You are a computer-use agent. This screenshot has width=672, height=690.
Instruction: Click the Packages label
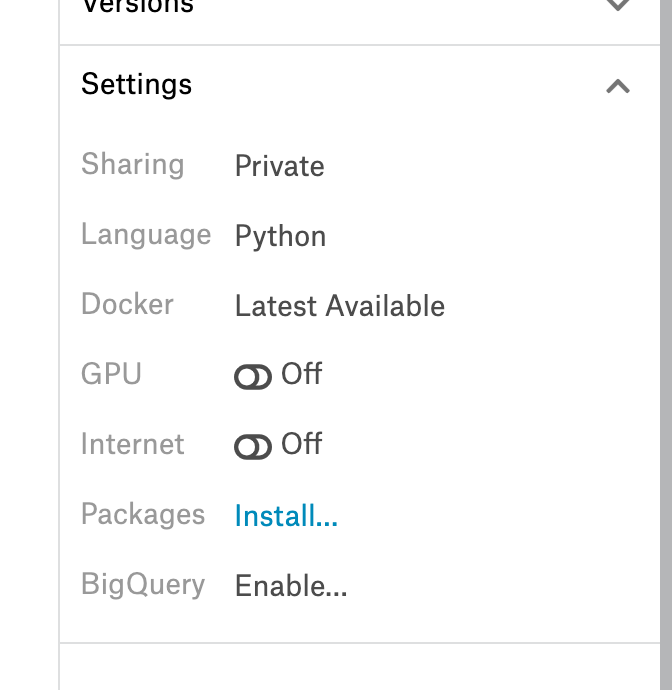(143, 514)
